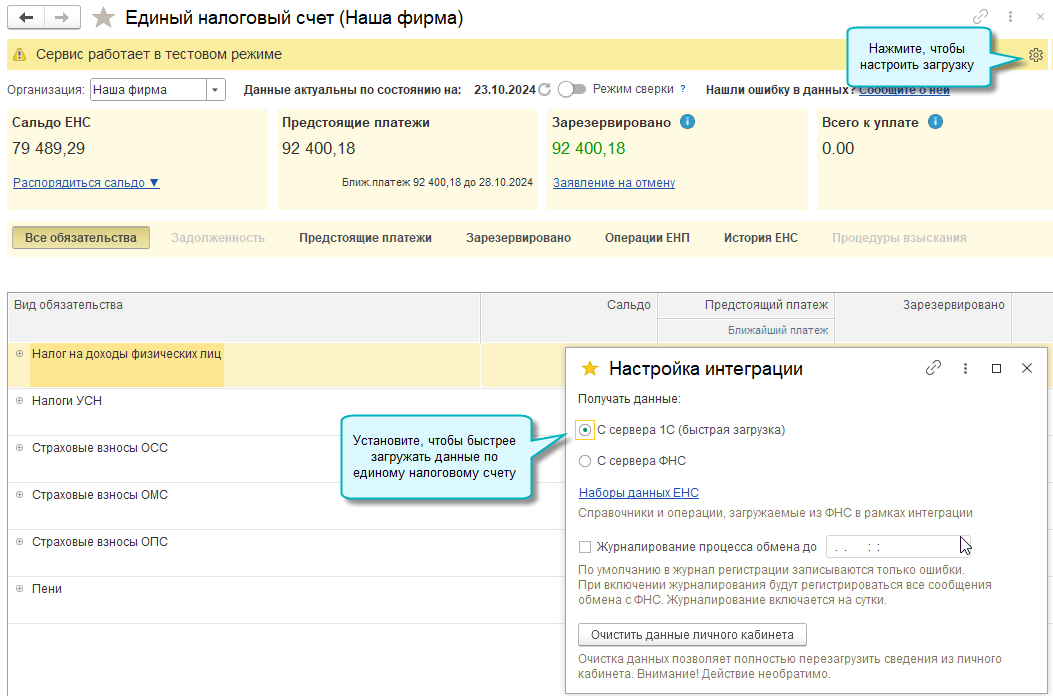Viewport: 1053px width, 696px height.
Task: Expand Страховые взносы ОПС row
Action: 19,541
